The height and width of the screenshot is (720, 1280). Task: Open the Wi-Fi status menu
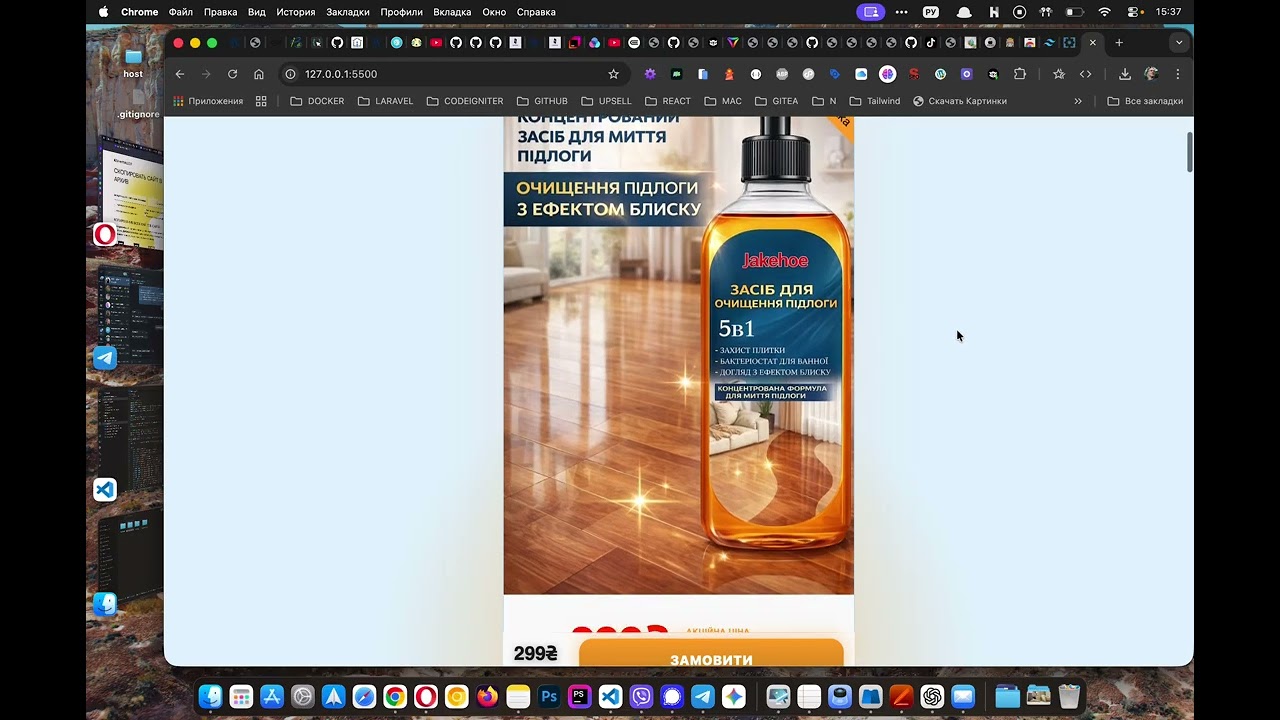point(1104,12)
